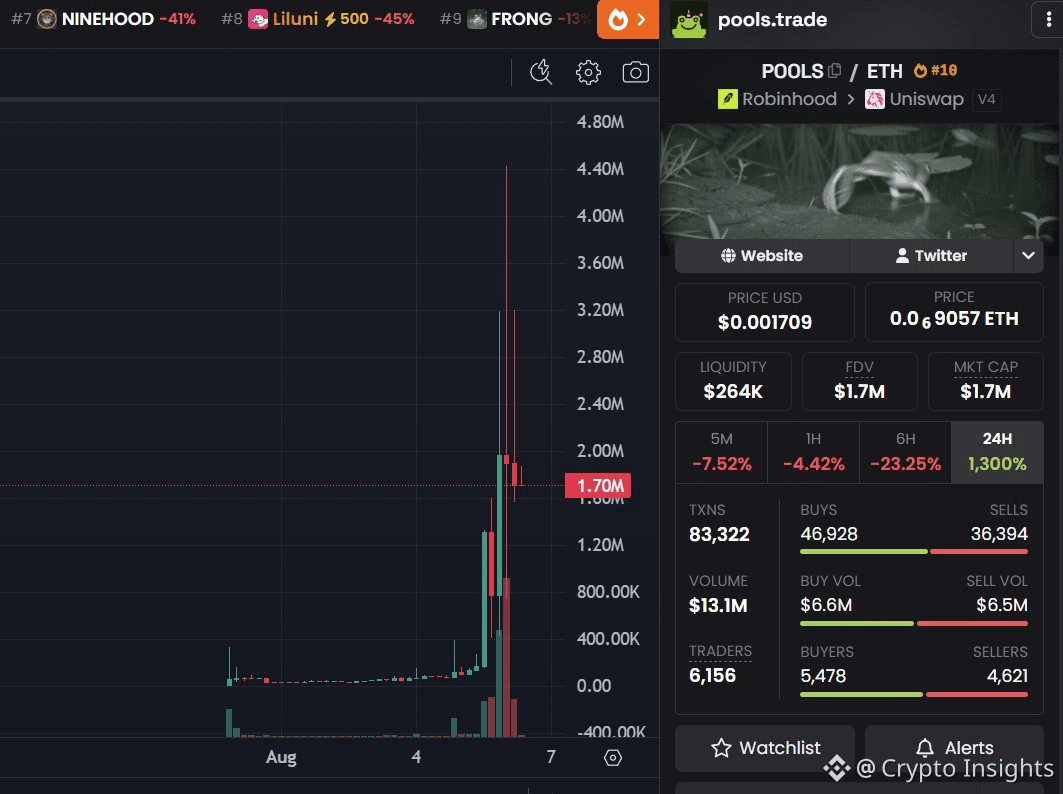Viewport: 1063px width, 794px height.
Task: Click the SELLS count 36,394
Action: pyautogui.click(x=999, y=534)
